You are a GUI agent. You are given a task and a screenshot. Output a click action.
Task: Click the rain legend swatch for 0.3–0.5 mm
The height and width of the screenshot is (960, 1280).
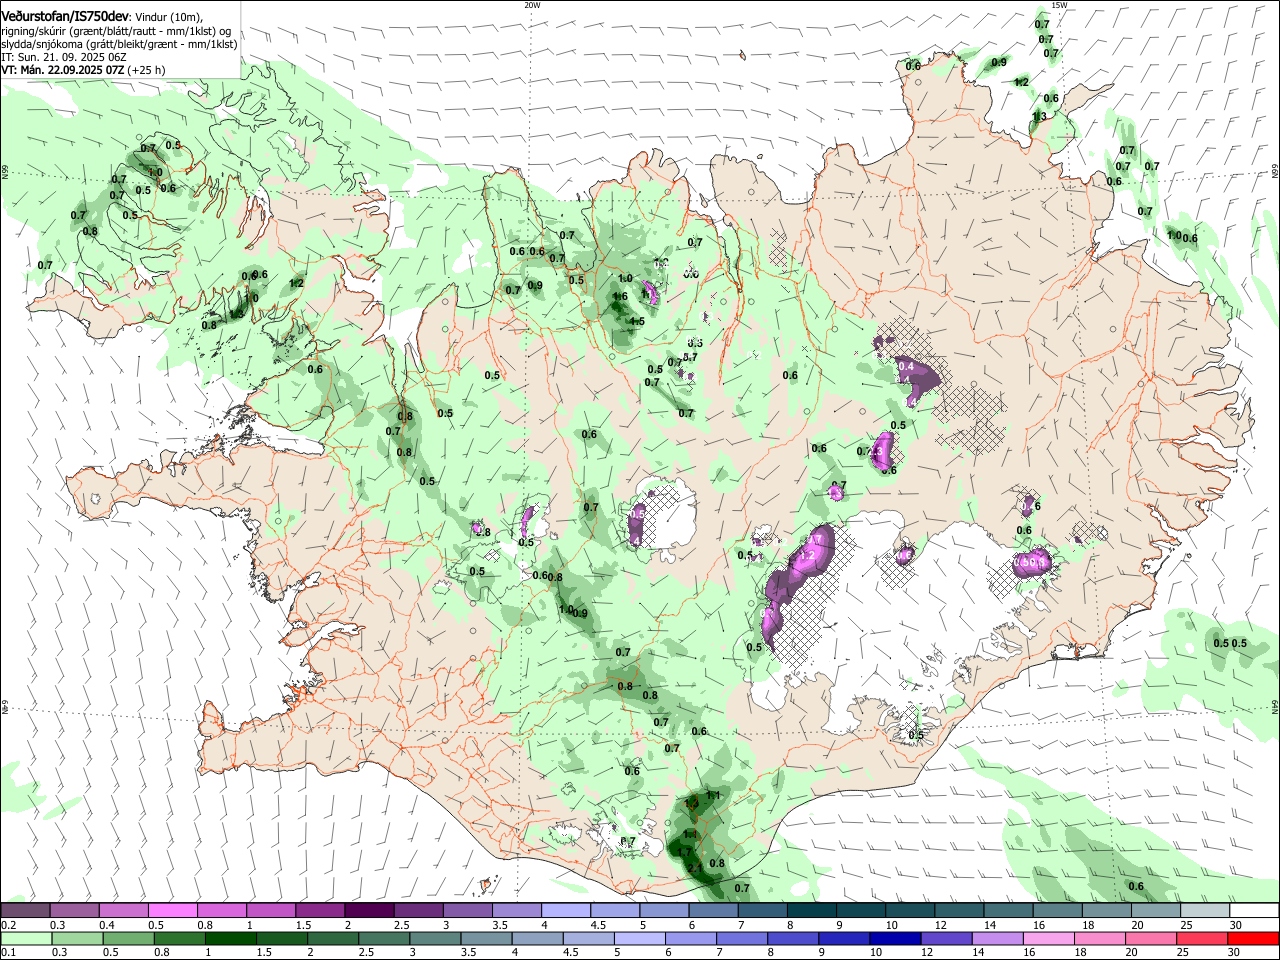coord(77,938)
